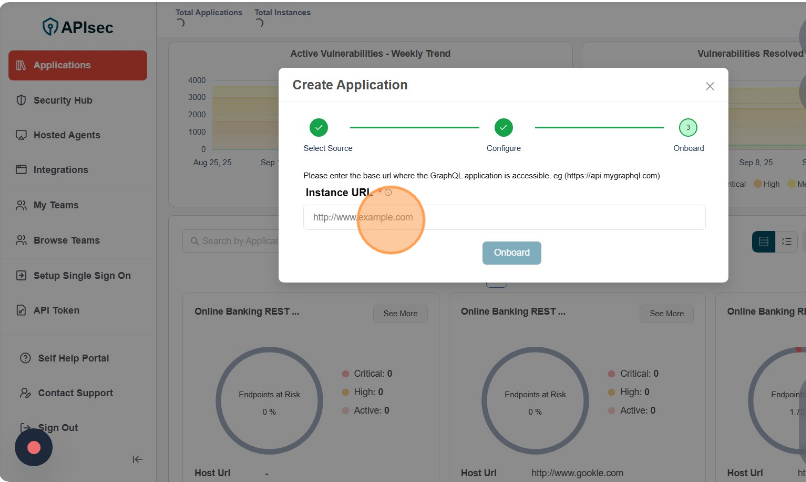Click the red record button

pos(33,447)
